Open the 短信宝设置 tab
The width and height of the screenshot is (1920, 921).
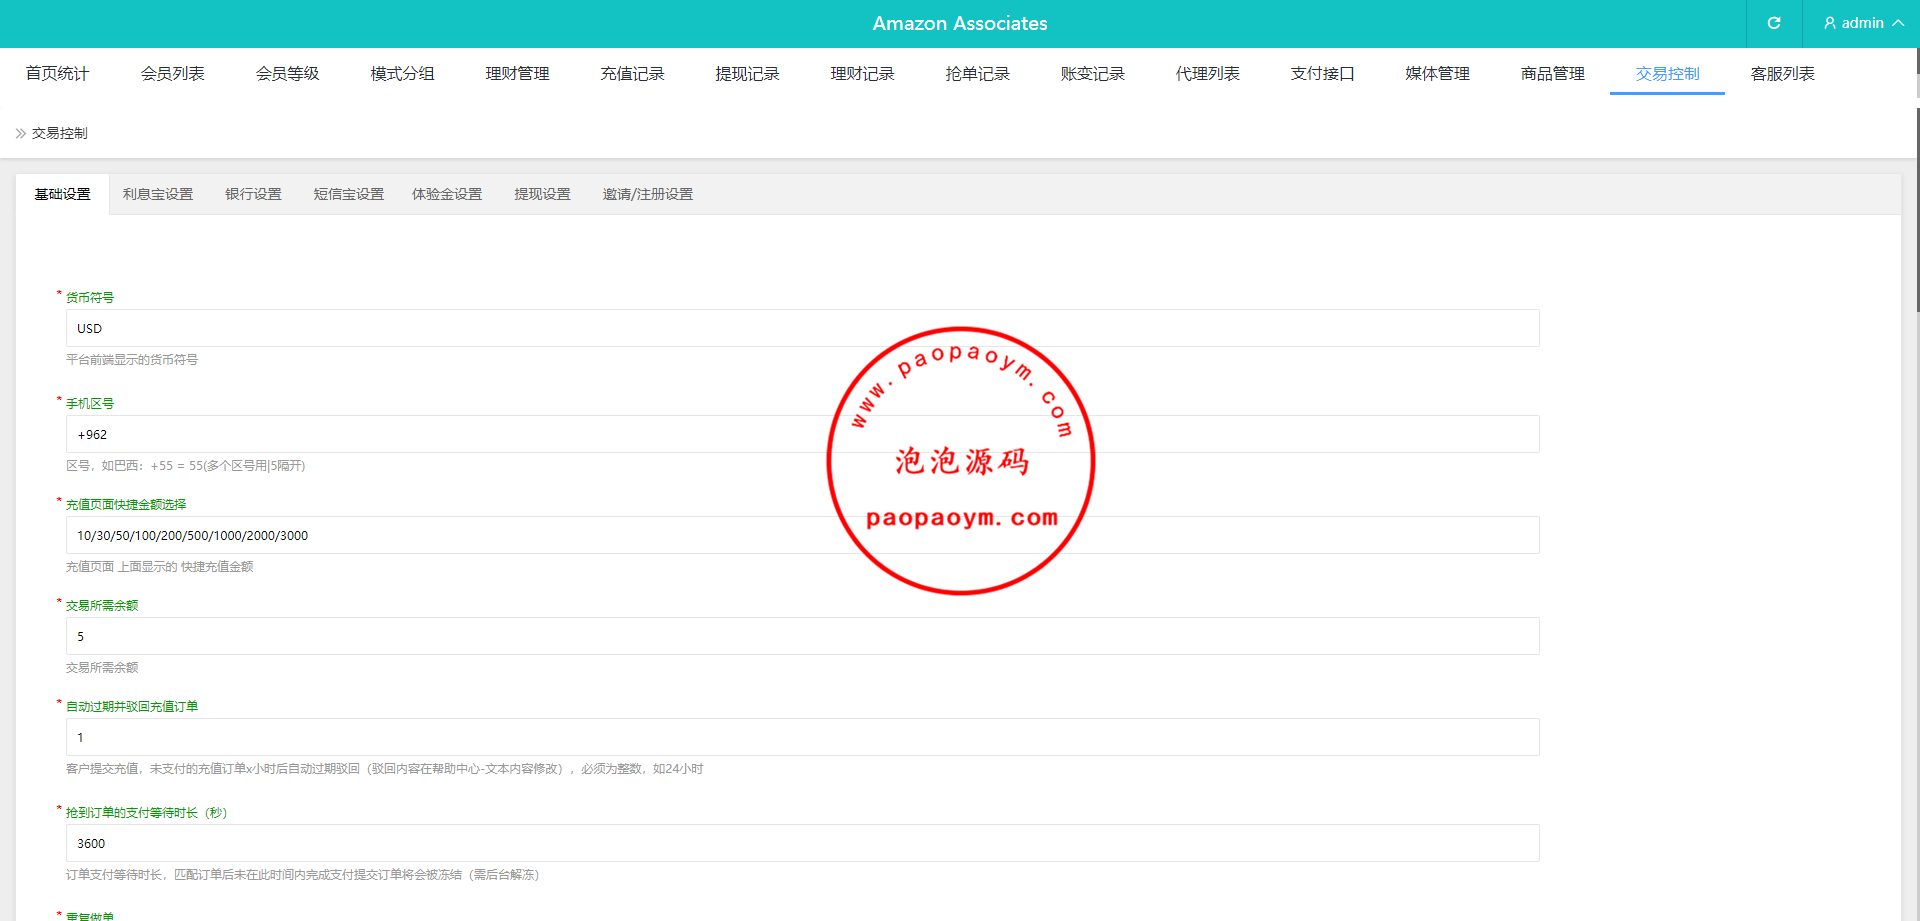(348, 194)
